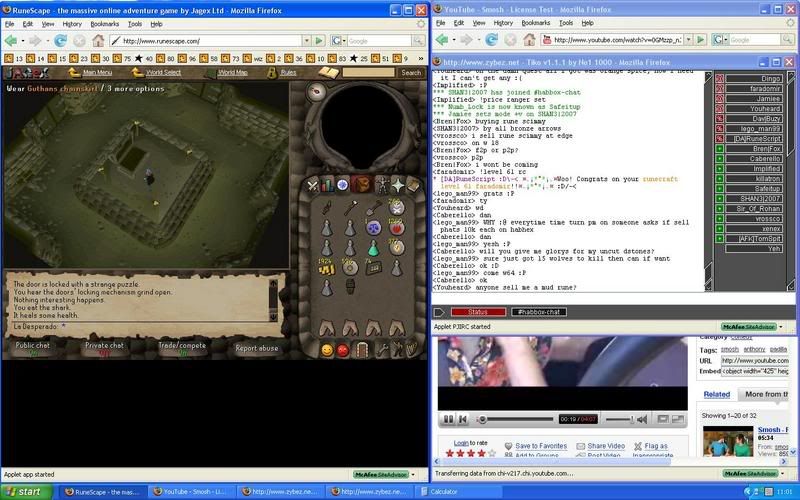Open the Emotes running-man tab
The image size is (800, 500).
pos(396,350)
